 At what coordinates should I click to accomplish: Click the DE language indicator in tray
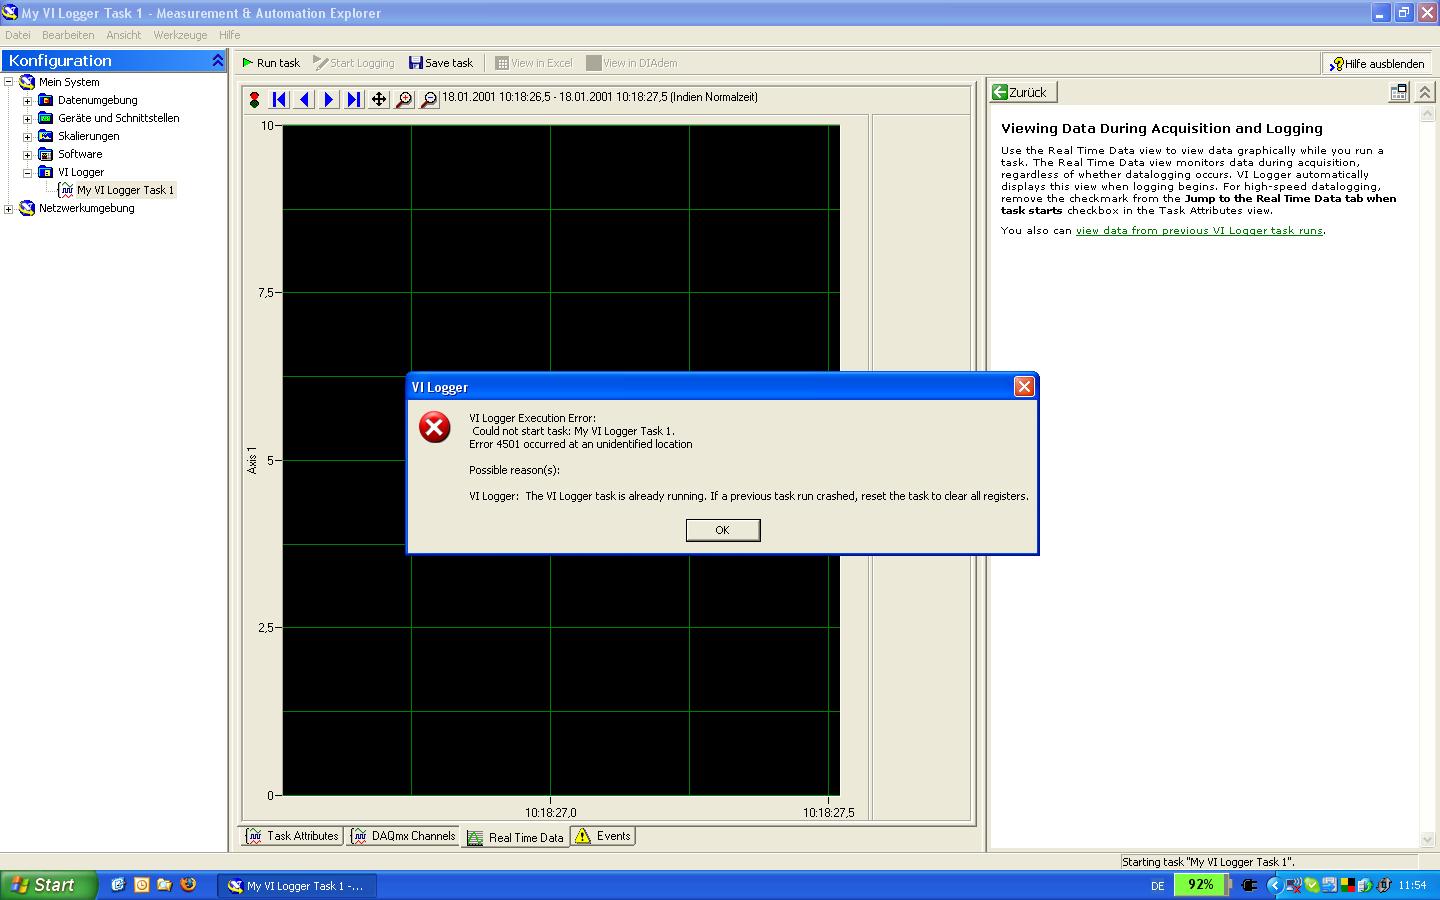pos(1158,886)
